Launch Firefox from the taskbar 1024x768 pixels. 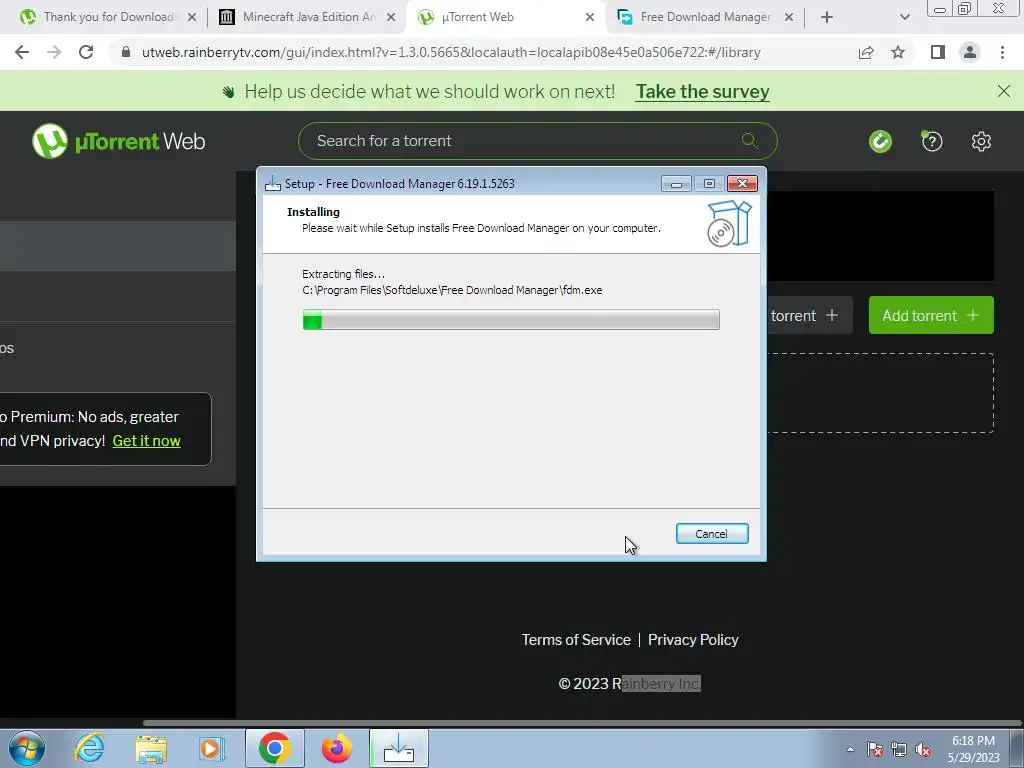[337, 748]
